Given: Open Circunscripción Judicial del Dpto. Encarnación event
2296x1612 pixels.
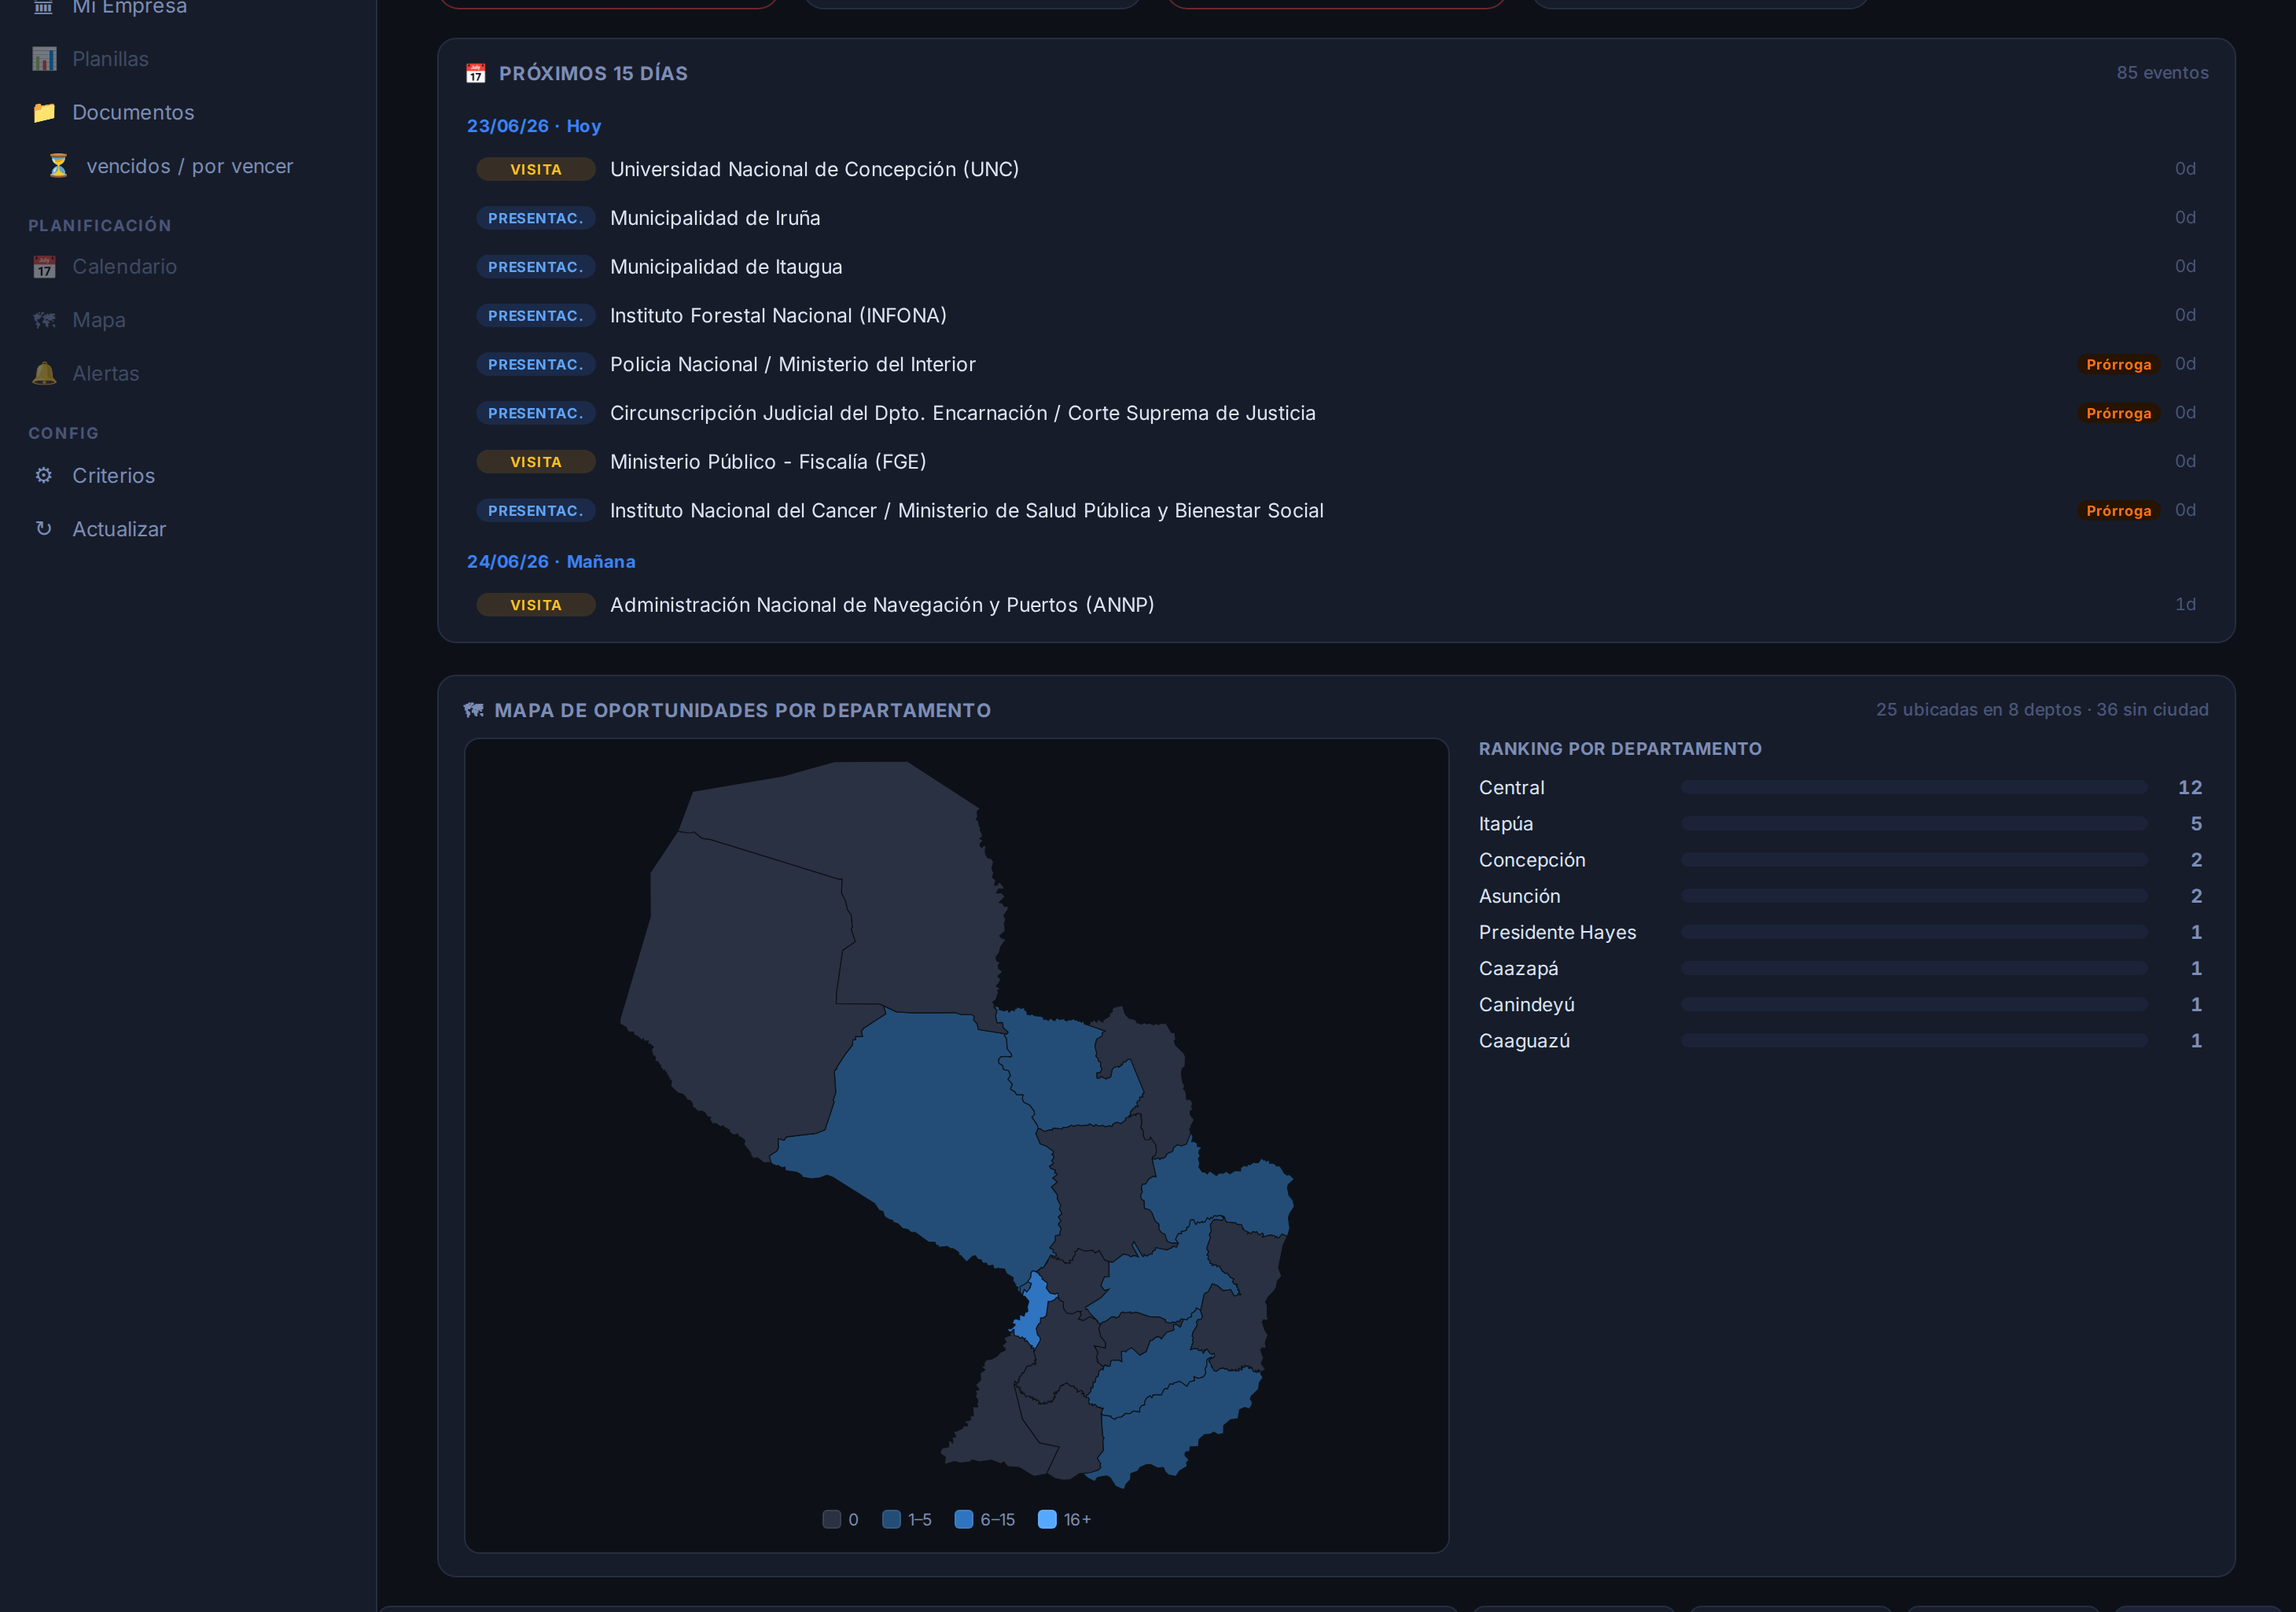Looking at the screenshot, I should tap(1336, 413).
